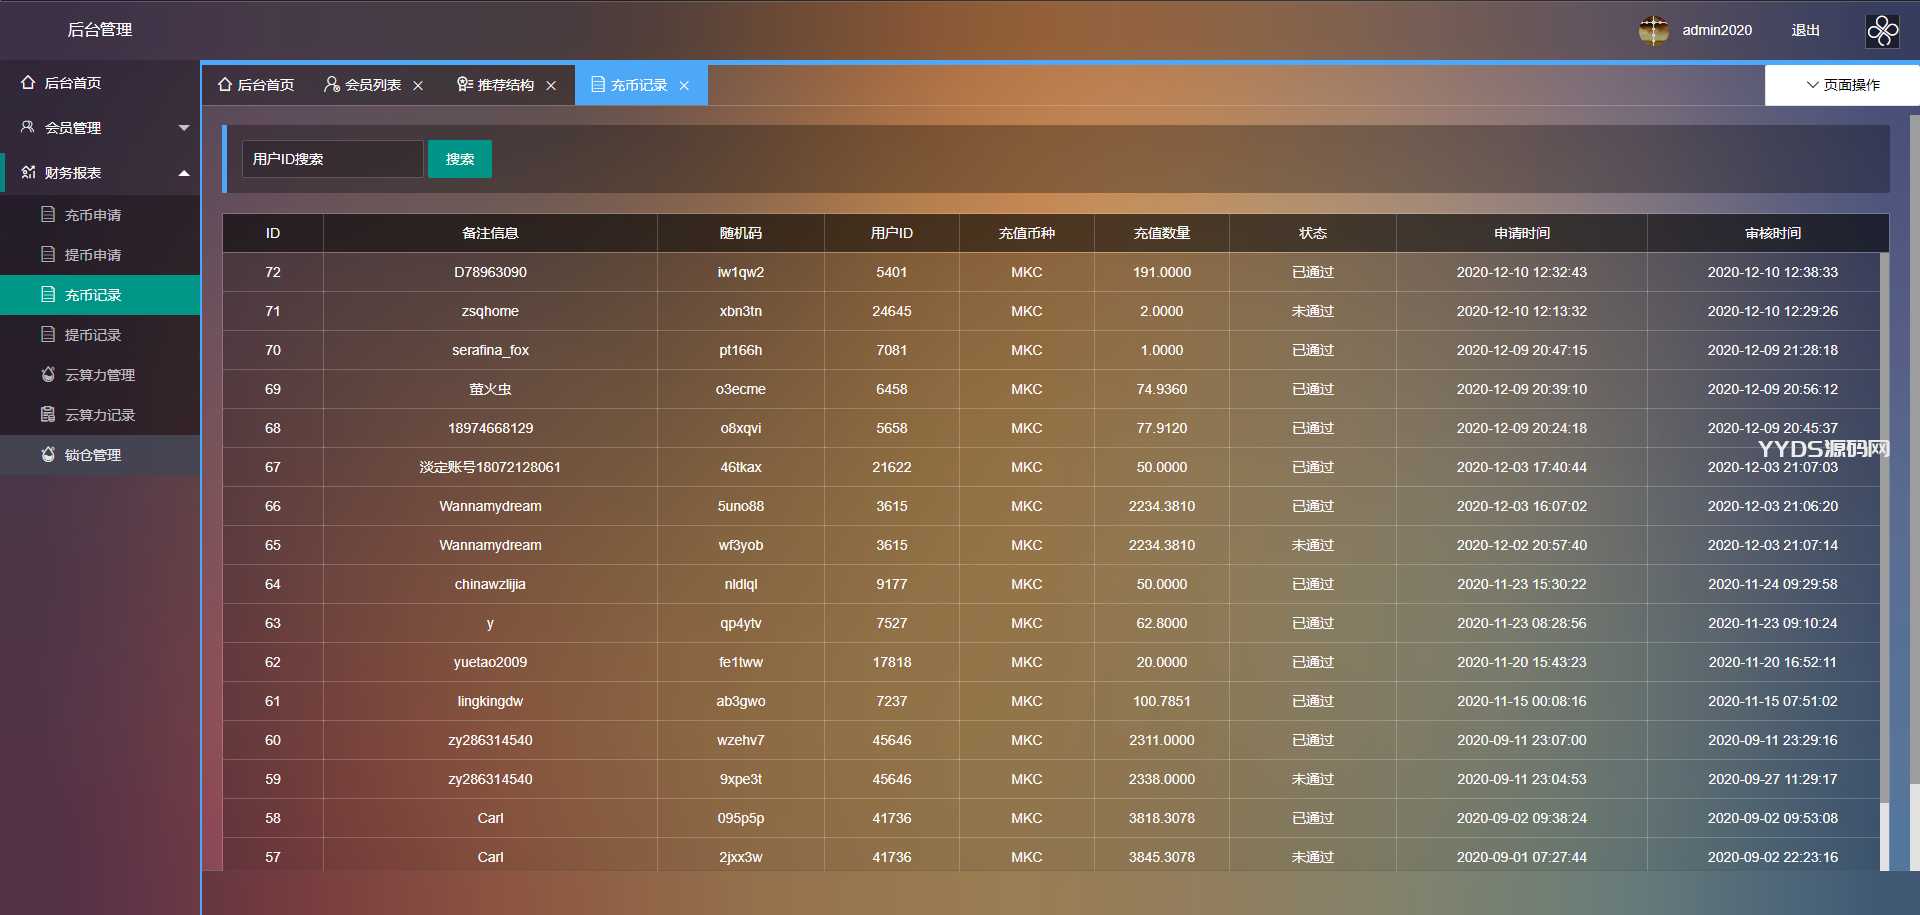Open 云算力管理 in the sidebar
1920x915 pixels.
(x=99, y=375)
